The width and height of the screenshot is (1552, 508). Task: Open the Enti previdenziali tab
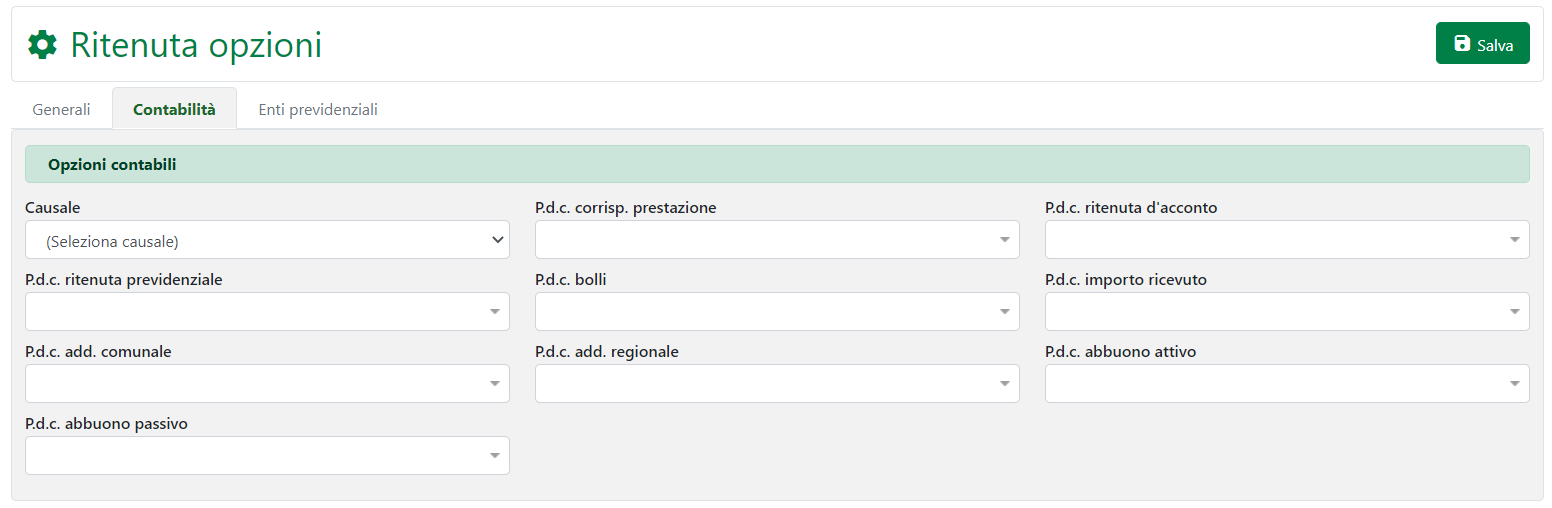(x=318, y=110)
